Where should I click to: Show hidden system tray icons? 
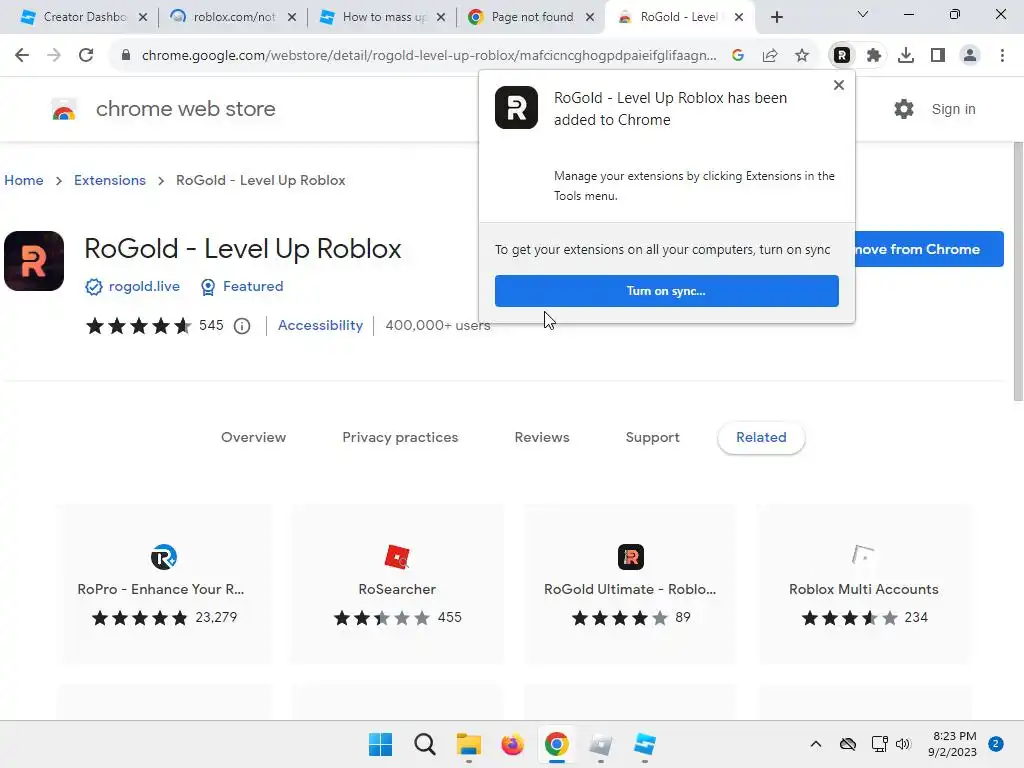(816, 744)
